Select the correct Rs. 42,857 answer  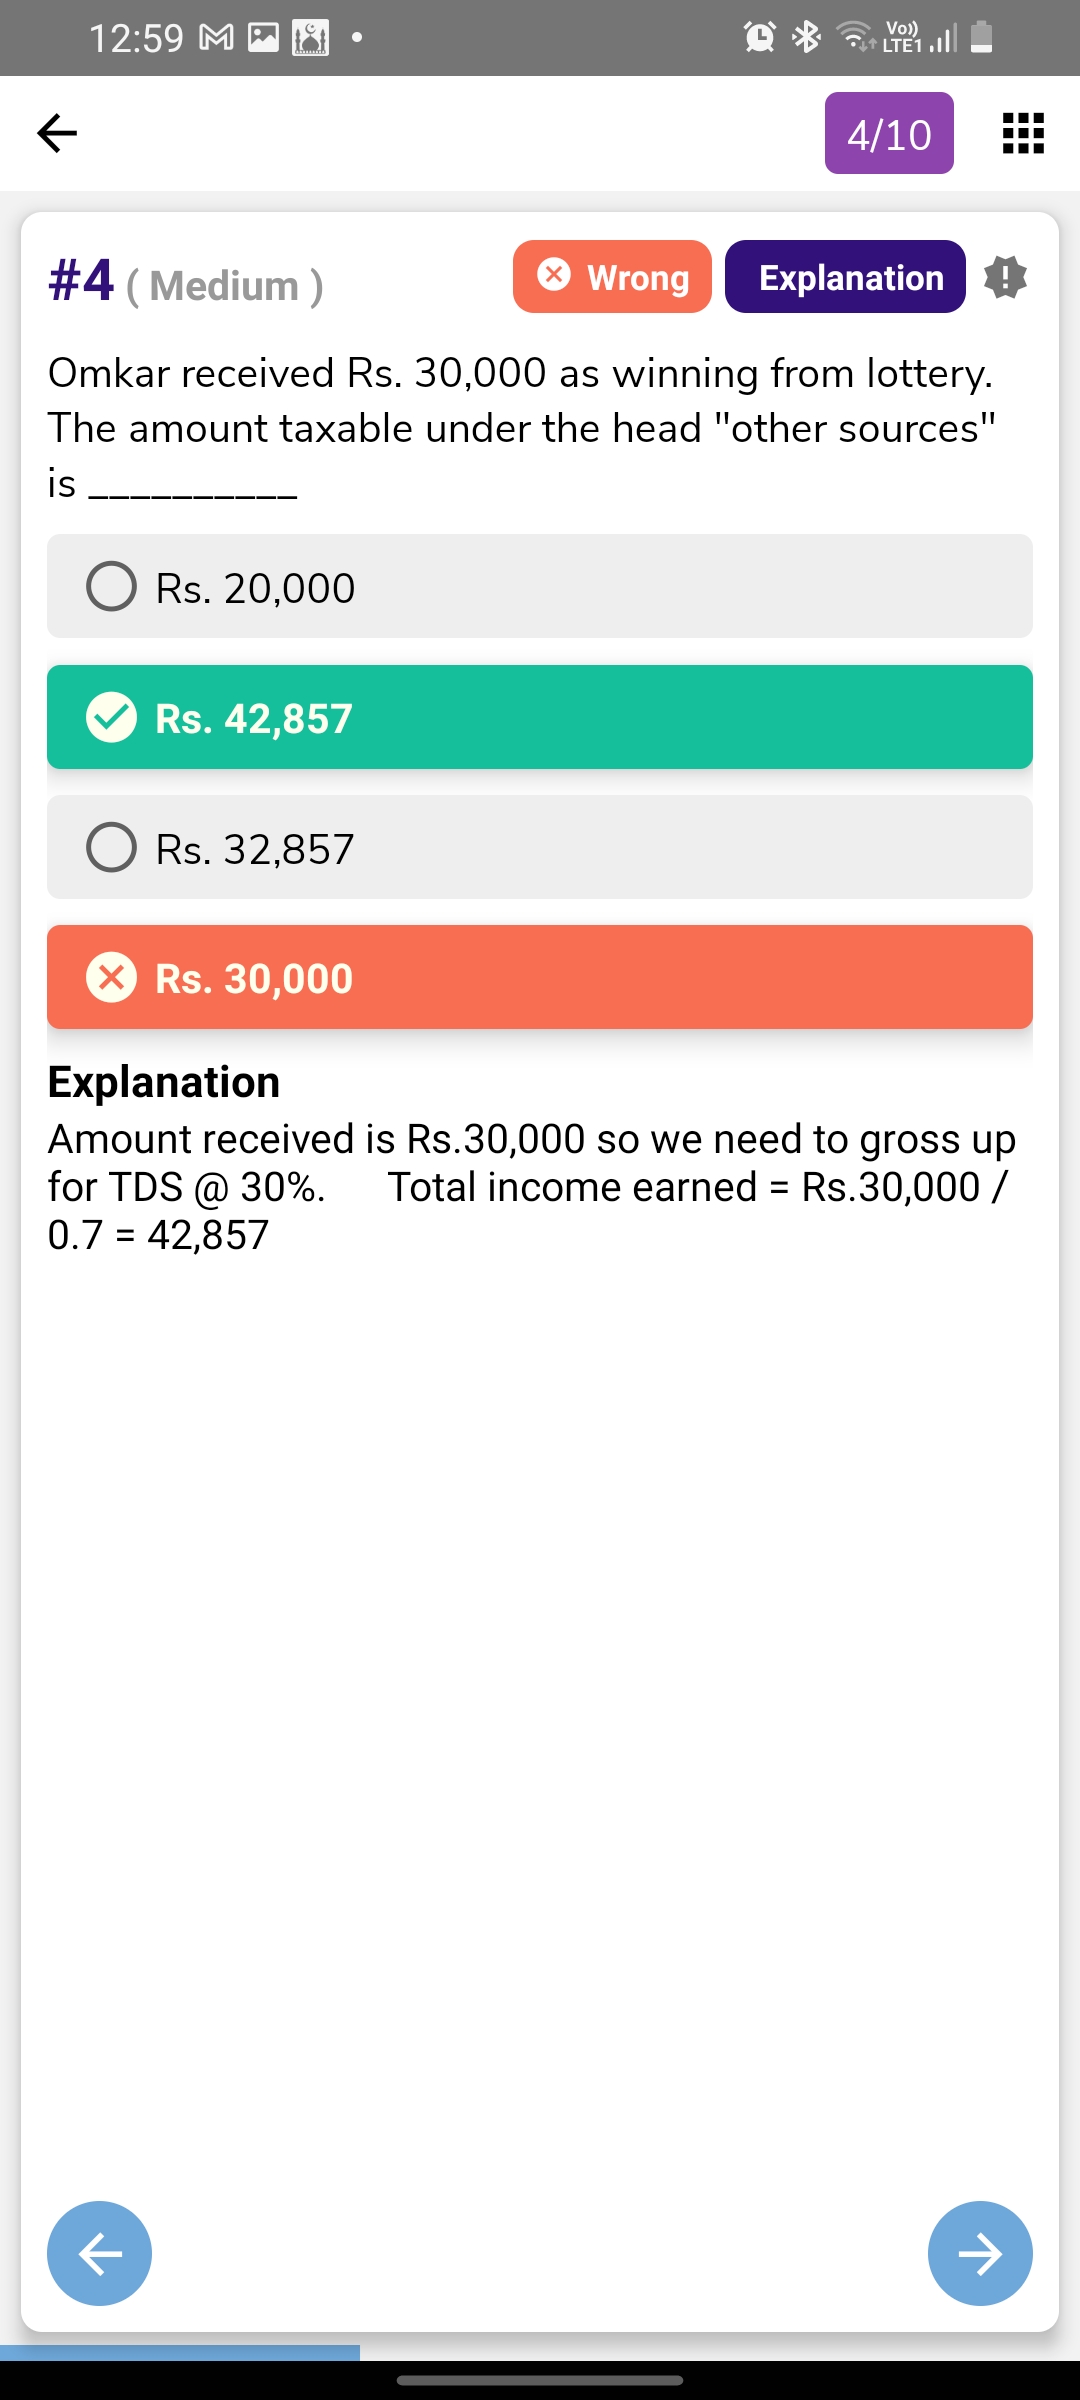[x=540, y=717]
